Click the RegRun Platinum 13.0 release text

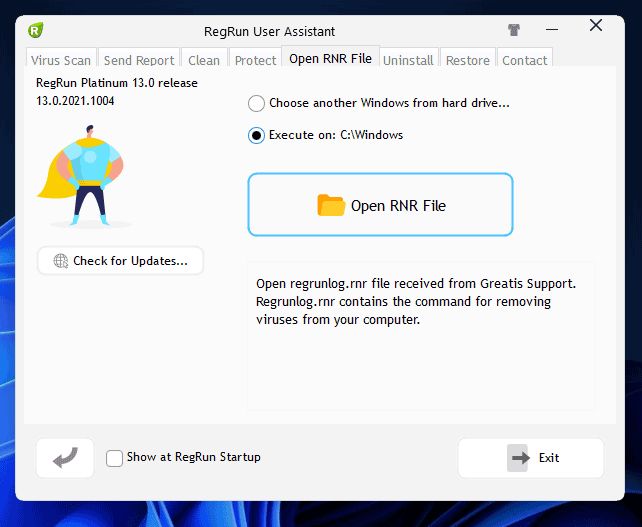coord(117,83)
